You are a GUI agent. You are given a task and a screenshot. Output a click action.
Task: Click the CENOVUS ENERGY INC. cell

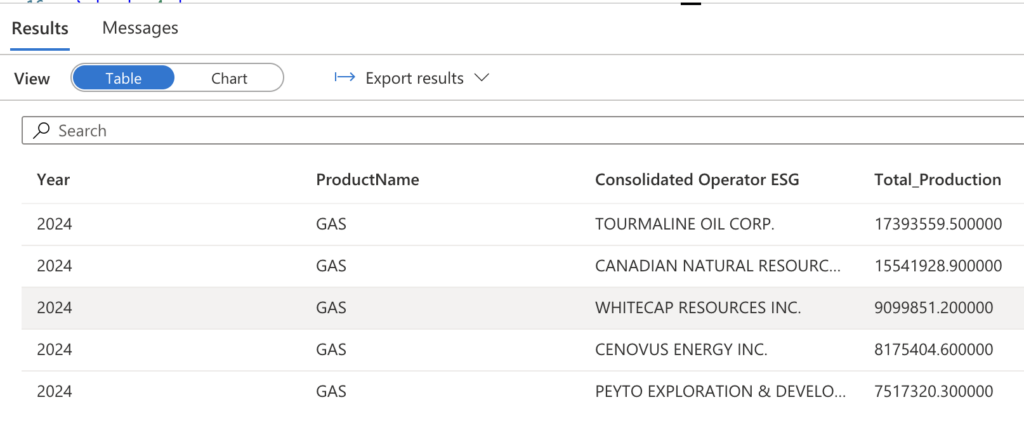680,350
